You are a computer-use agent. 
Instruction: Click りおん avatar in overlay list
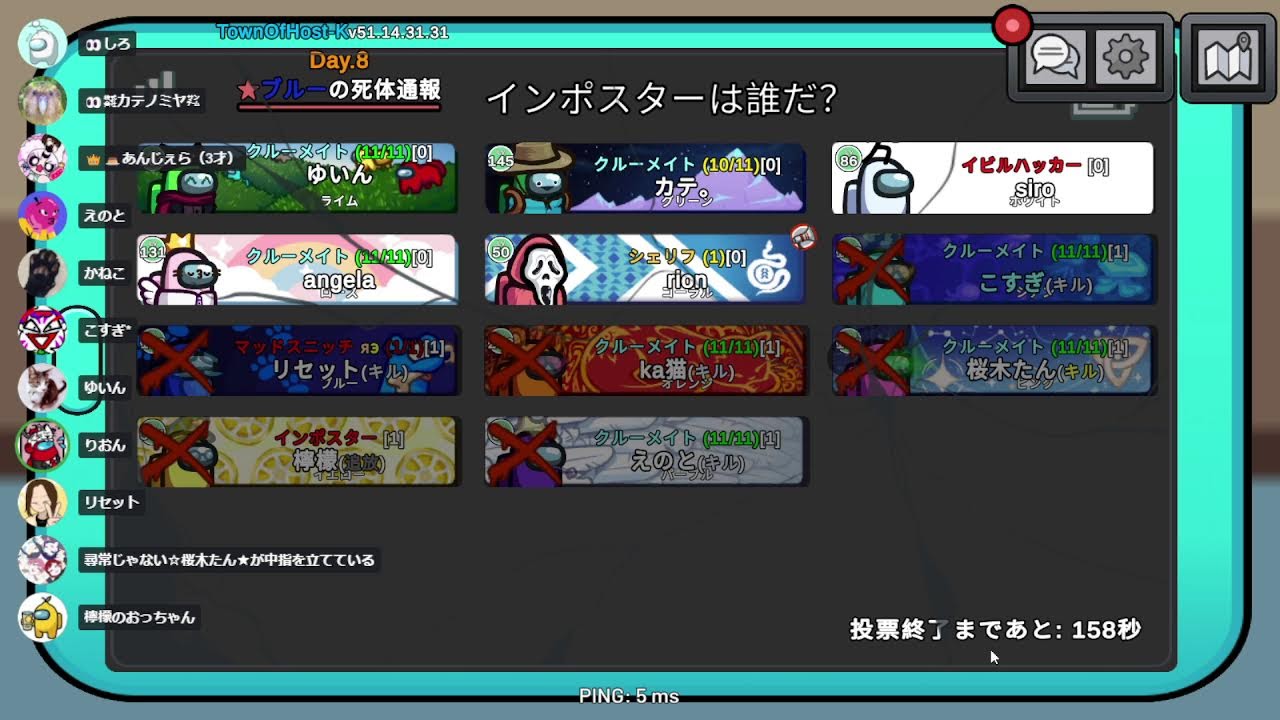click(43, 445)
